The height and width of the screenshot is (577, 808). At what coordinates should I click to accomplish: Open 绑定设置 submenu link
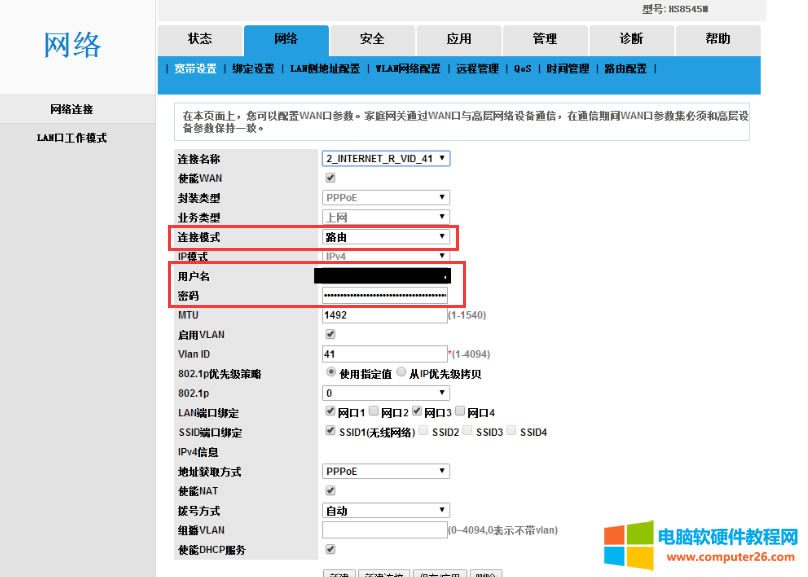tap(253, 69)
